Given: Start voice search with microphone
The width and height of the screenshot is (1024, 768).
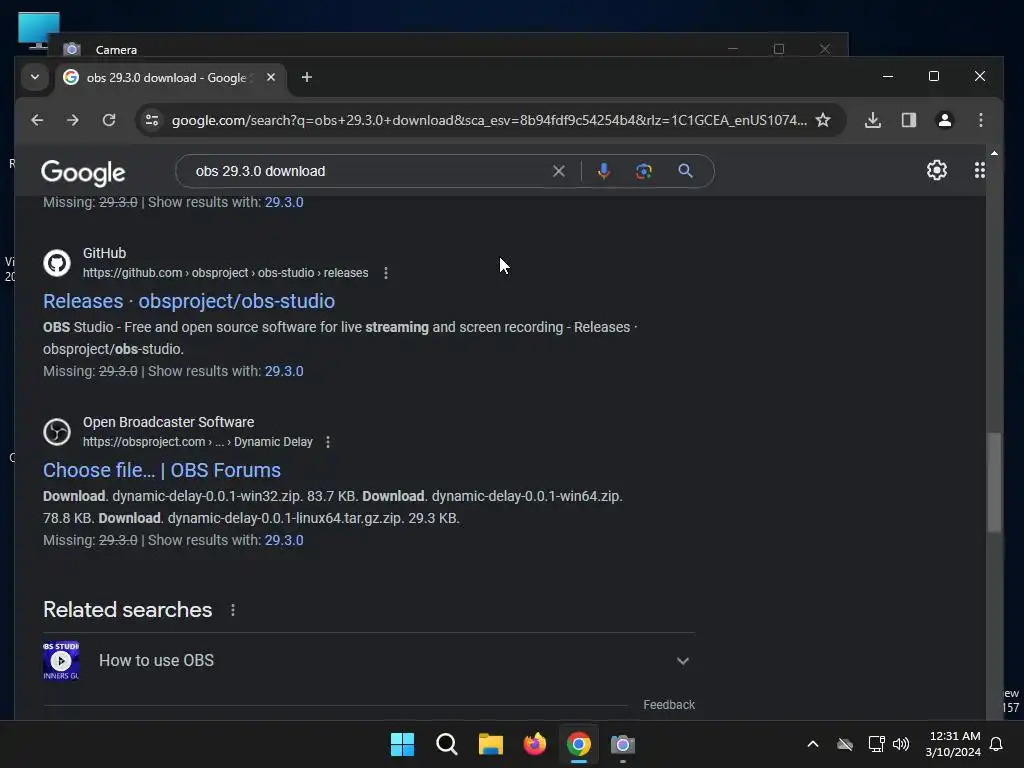Looking at the screenshot, I should click(x=604, y=171).
